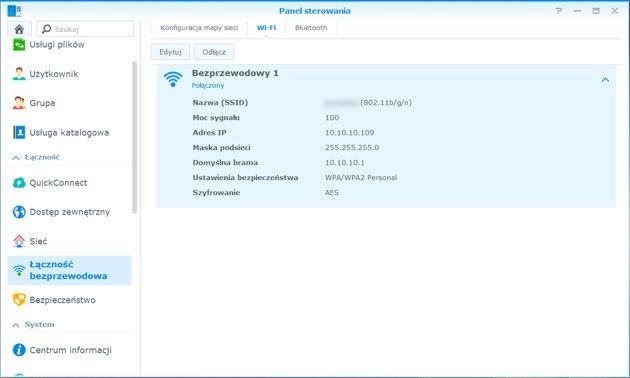This screenshot has width=630, height=378.
Task: Open the Bezpieczeństwo shield icon
Action: pyautogui.click(x=19, y=300)
